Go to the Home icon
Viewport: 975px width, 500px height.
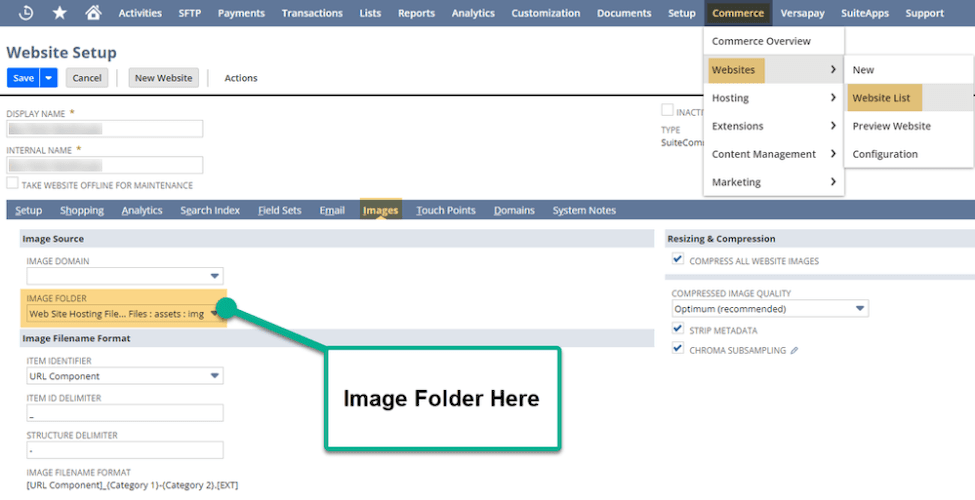click(93, 12)
